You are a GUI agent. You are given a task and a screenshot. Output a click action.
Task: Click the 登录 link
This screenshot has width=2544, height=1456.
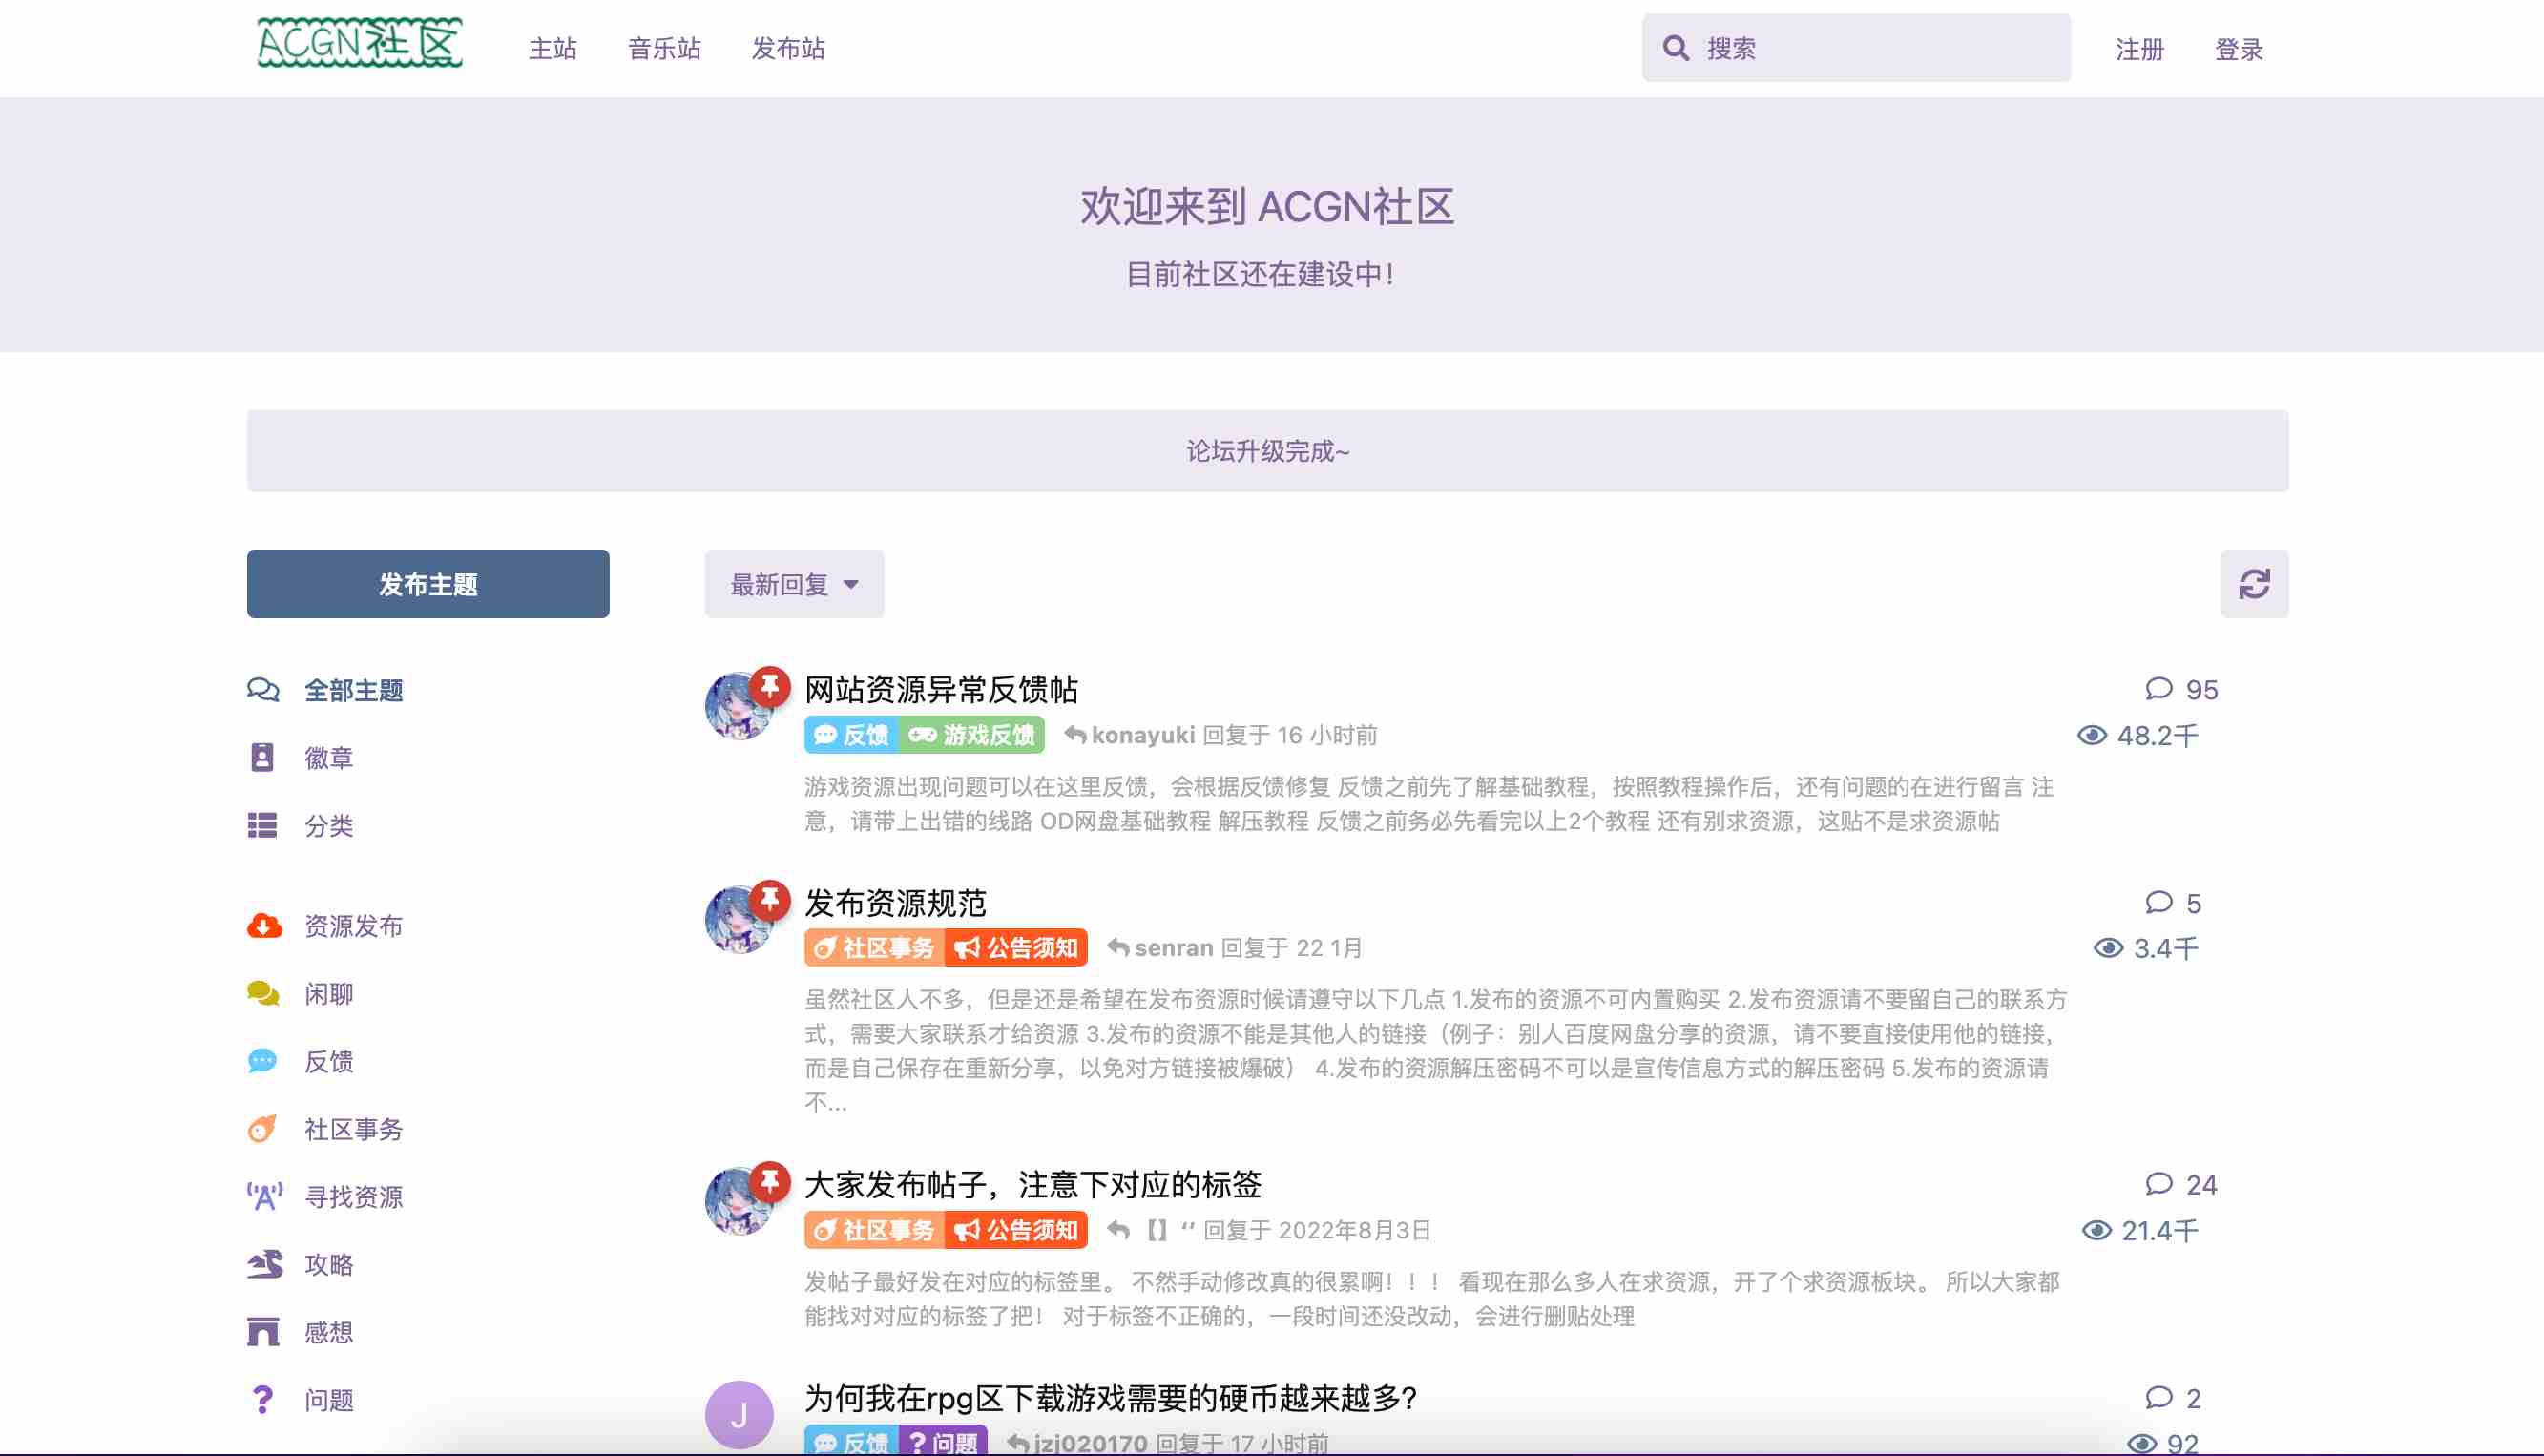2239,49
